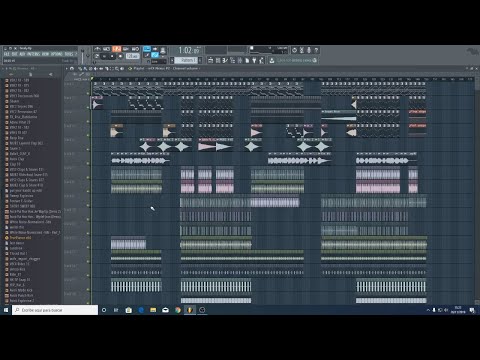This screenshot has height=360, width=480.
Task: Select the playlist Draw pencil tool
Action: coord(80,69)
